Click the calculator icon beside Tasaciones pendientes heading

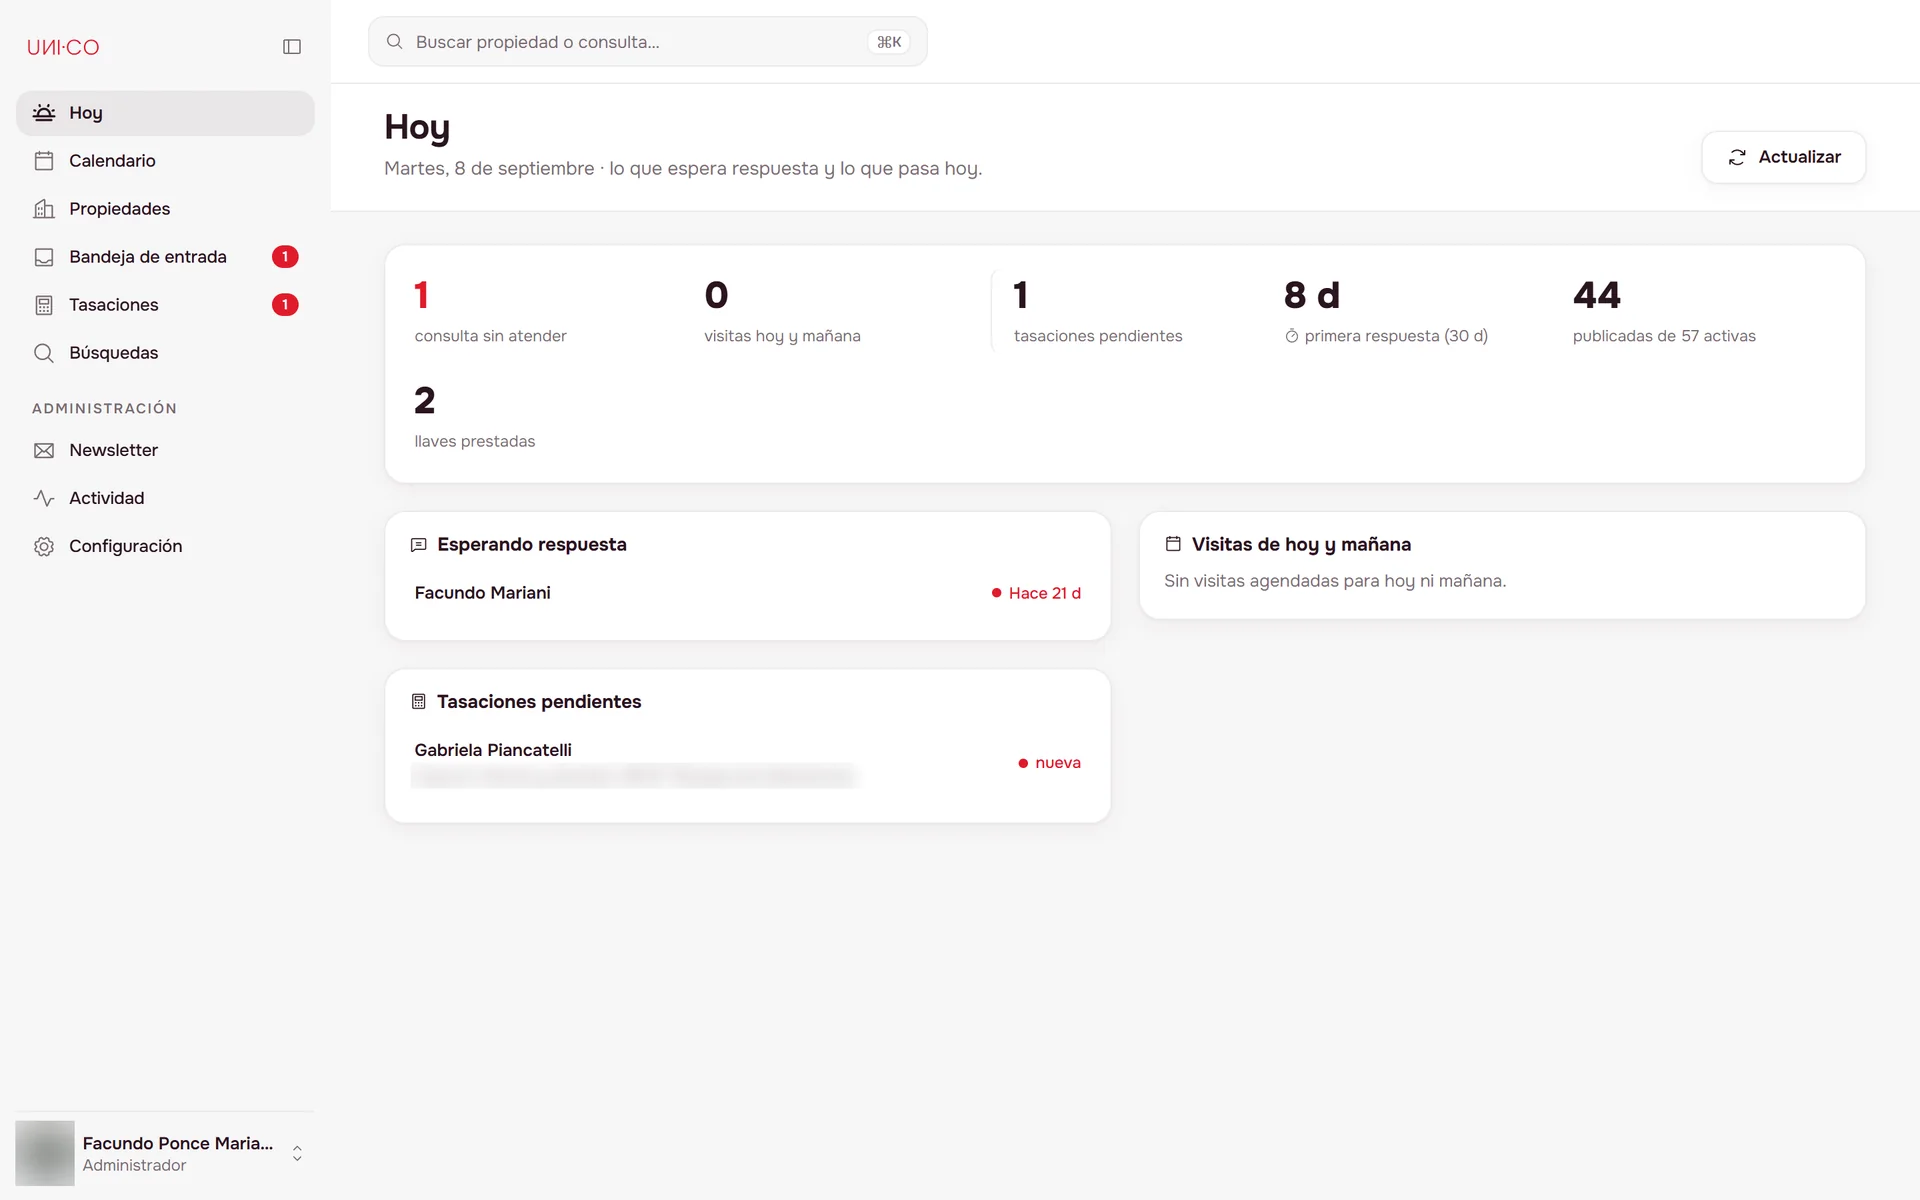point(419,702)
